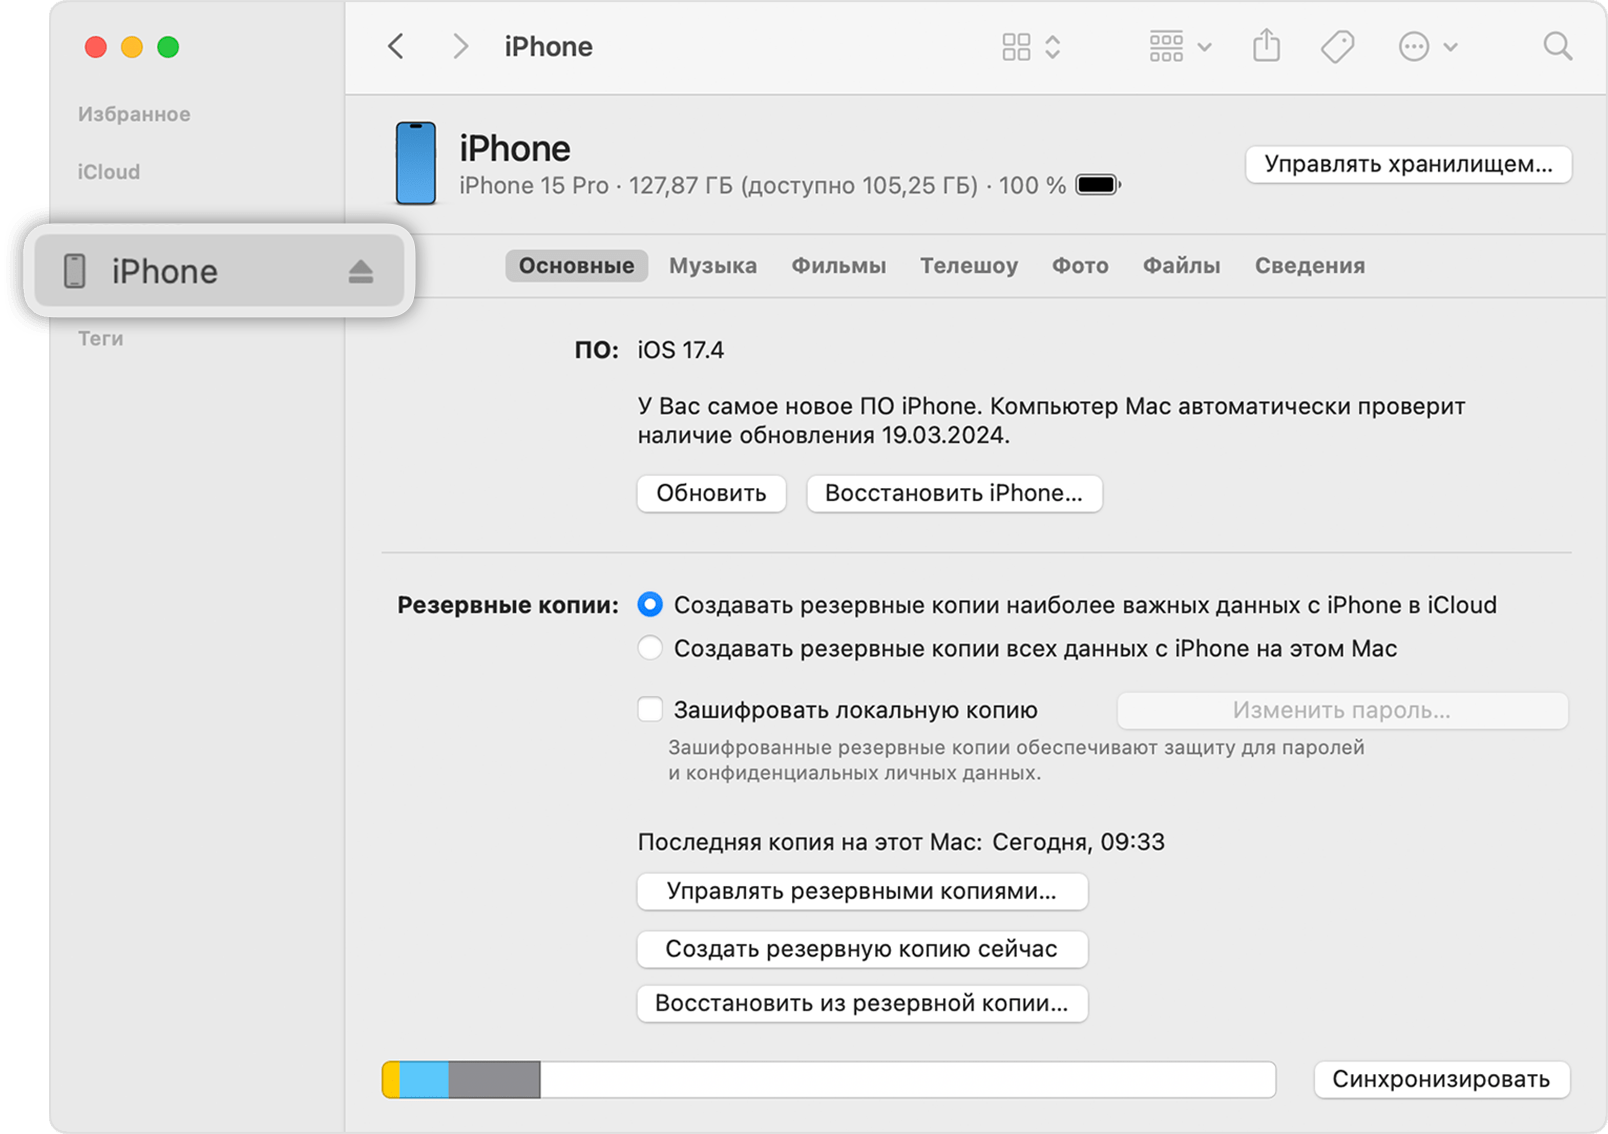Viewport: 1608px width, 1134px height.
Task: Close the Finder window with red button
Action: point(96,47)
